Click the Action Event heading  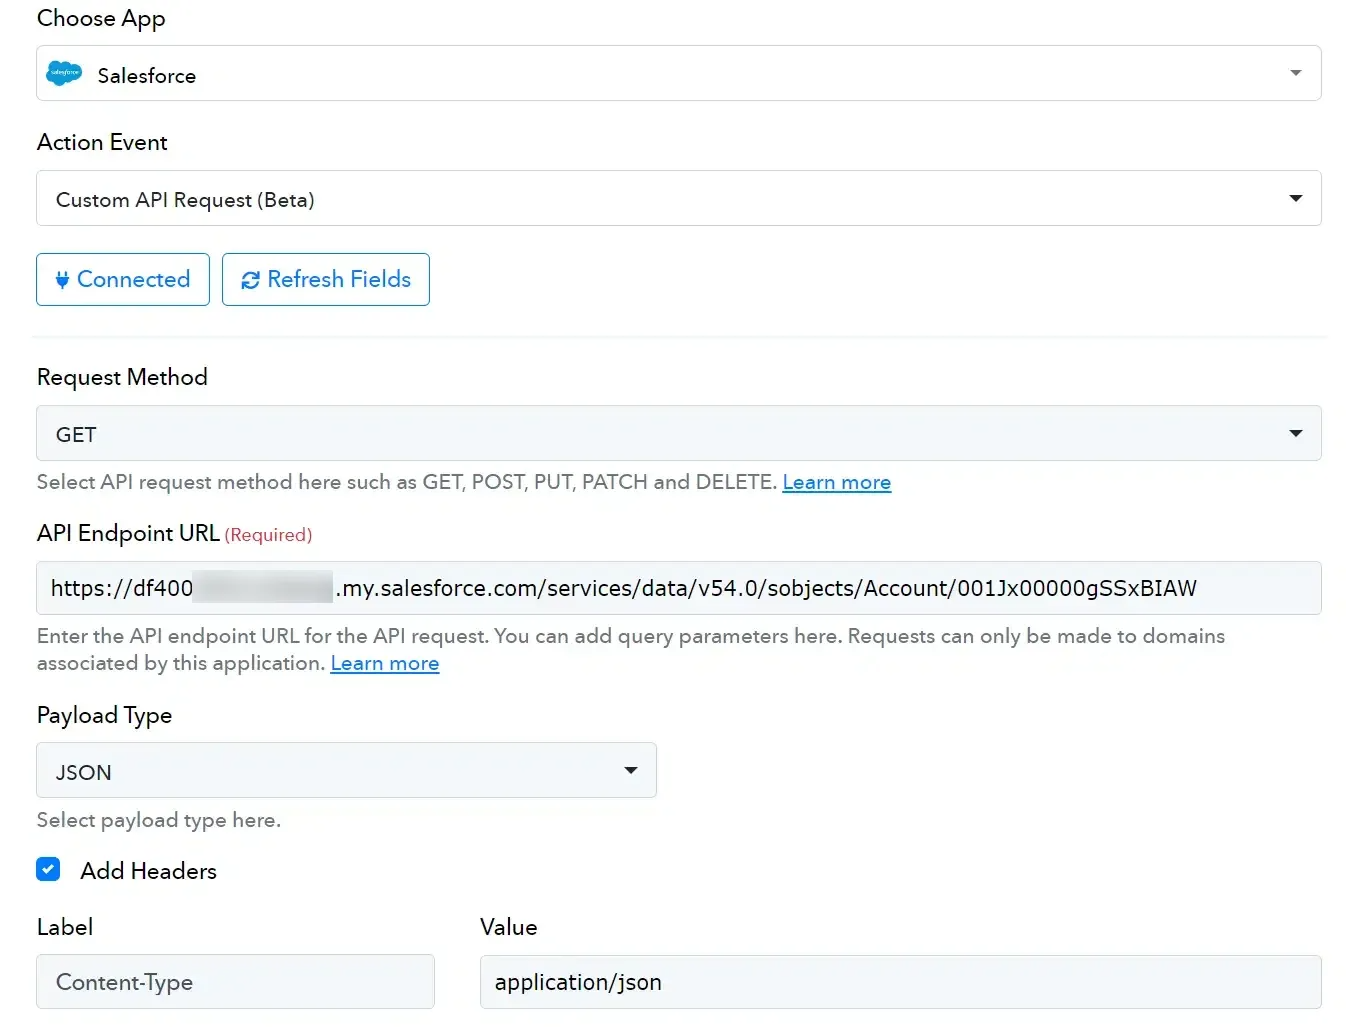point(102,142)
